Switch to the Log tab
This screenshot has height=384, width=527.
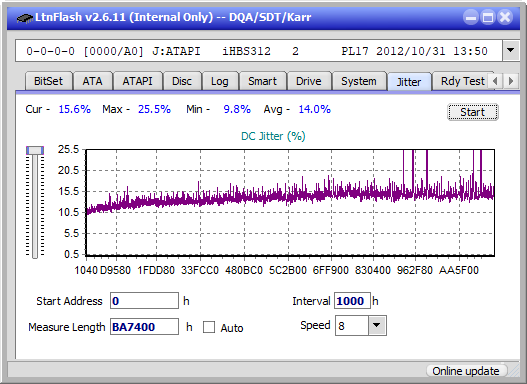click(x=220, y=81)
